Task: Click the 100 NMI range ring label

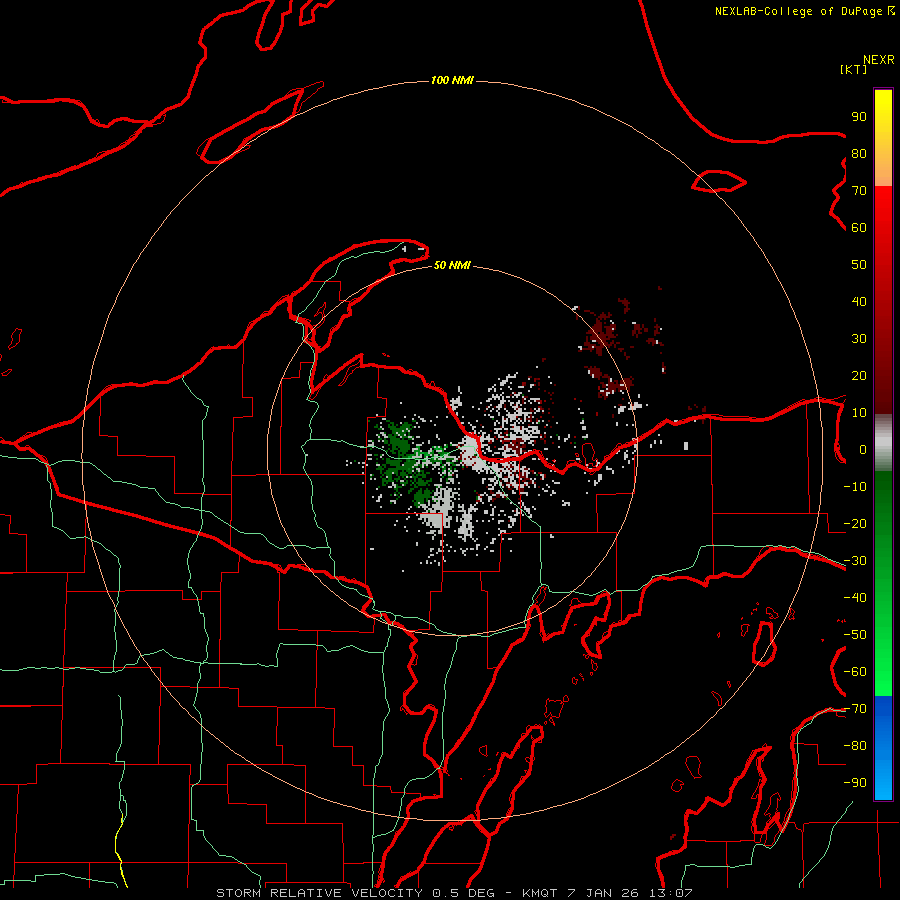Action: point(452,80)
